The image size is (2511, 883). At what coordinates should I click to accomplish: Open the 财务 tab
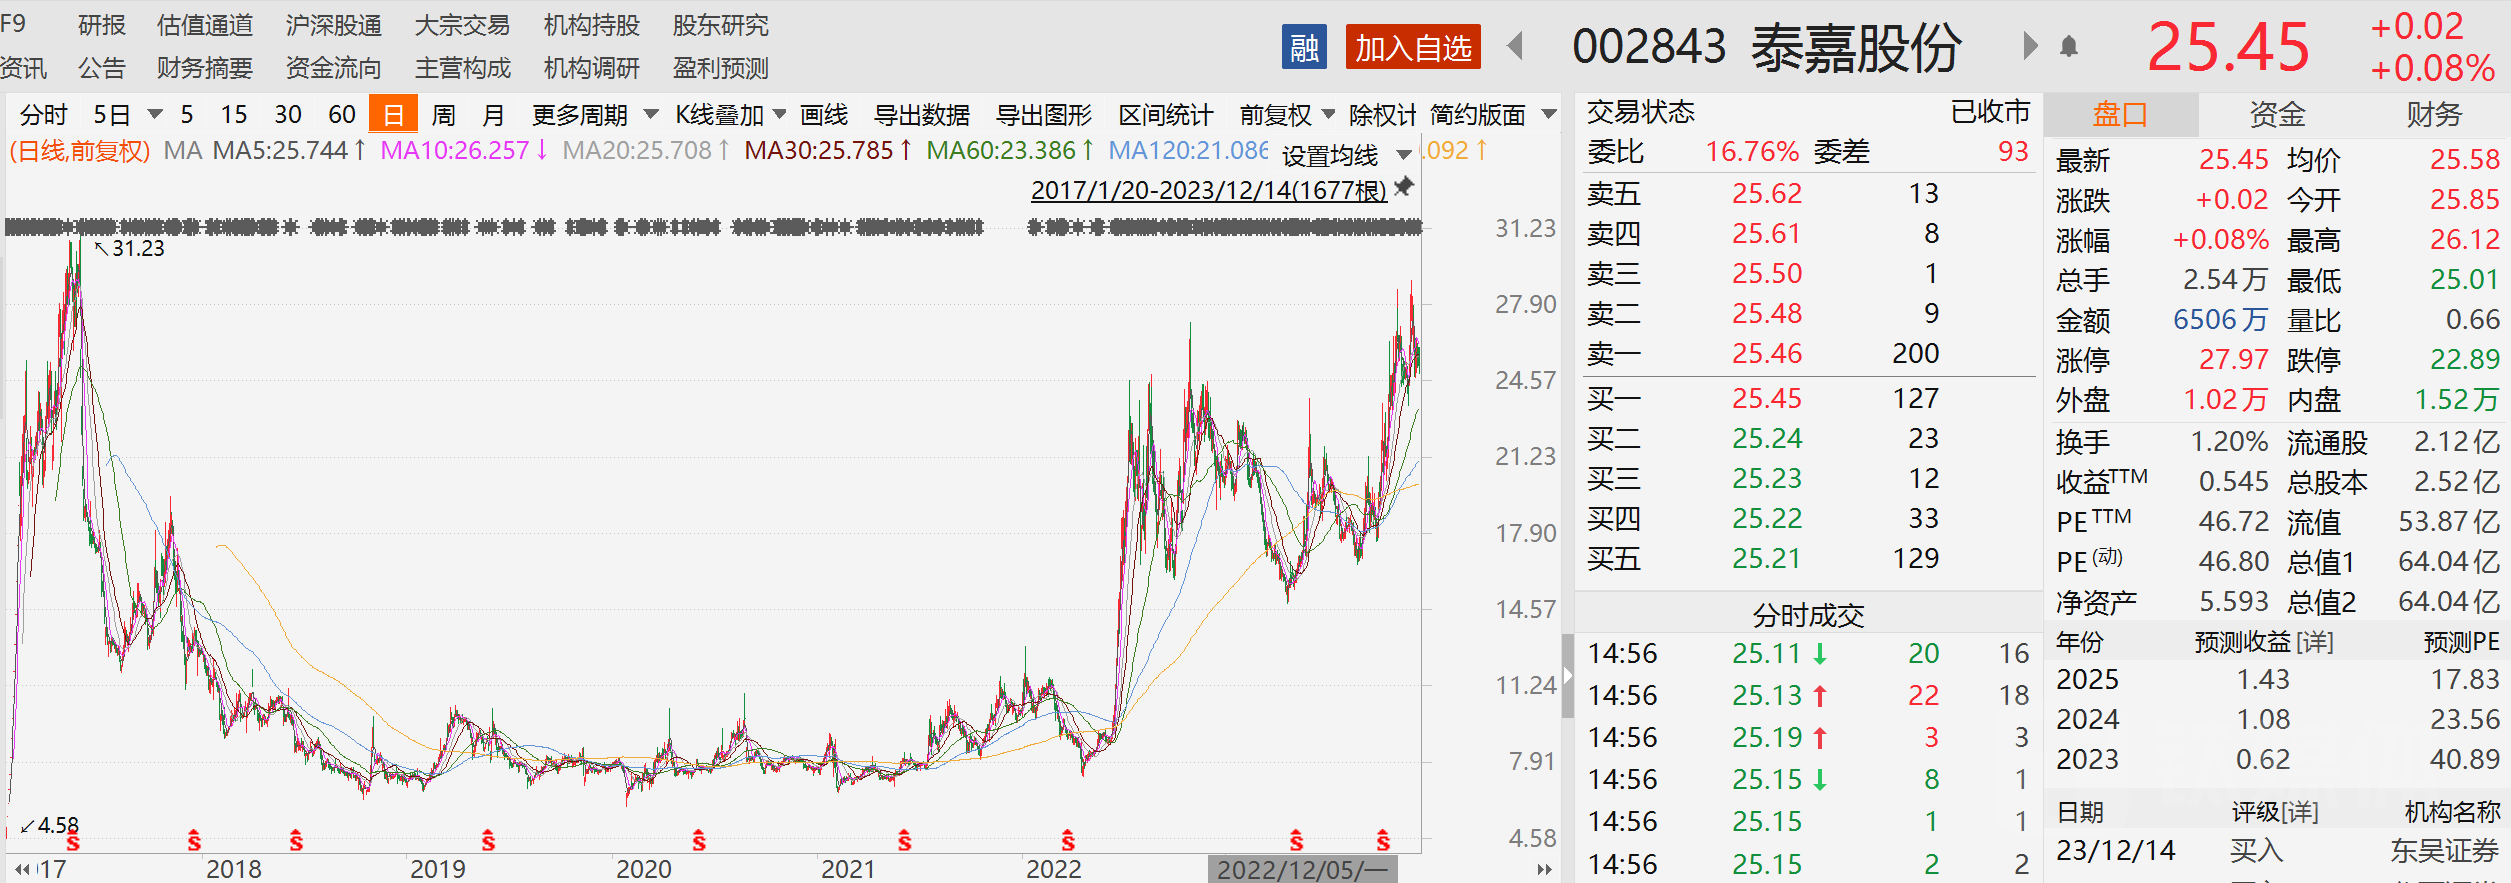pos(2433,115)
